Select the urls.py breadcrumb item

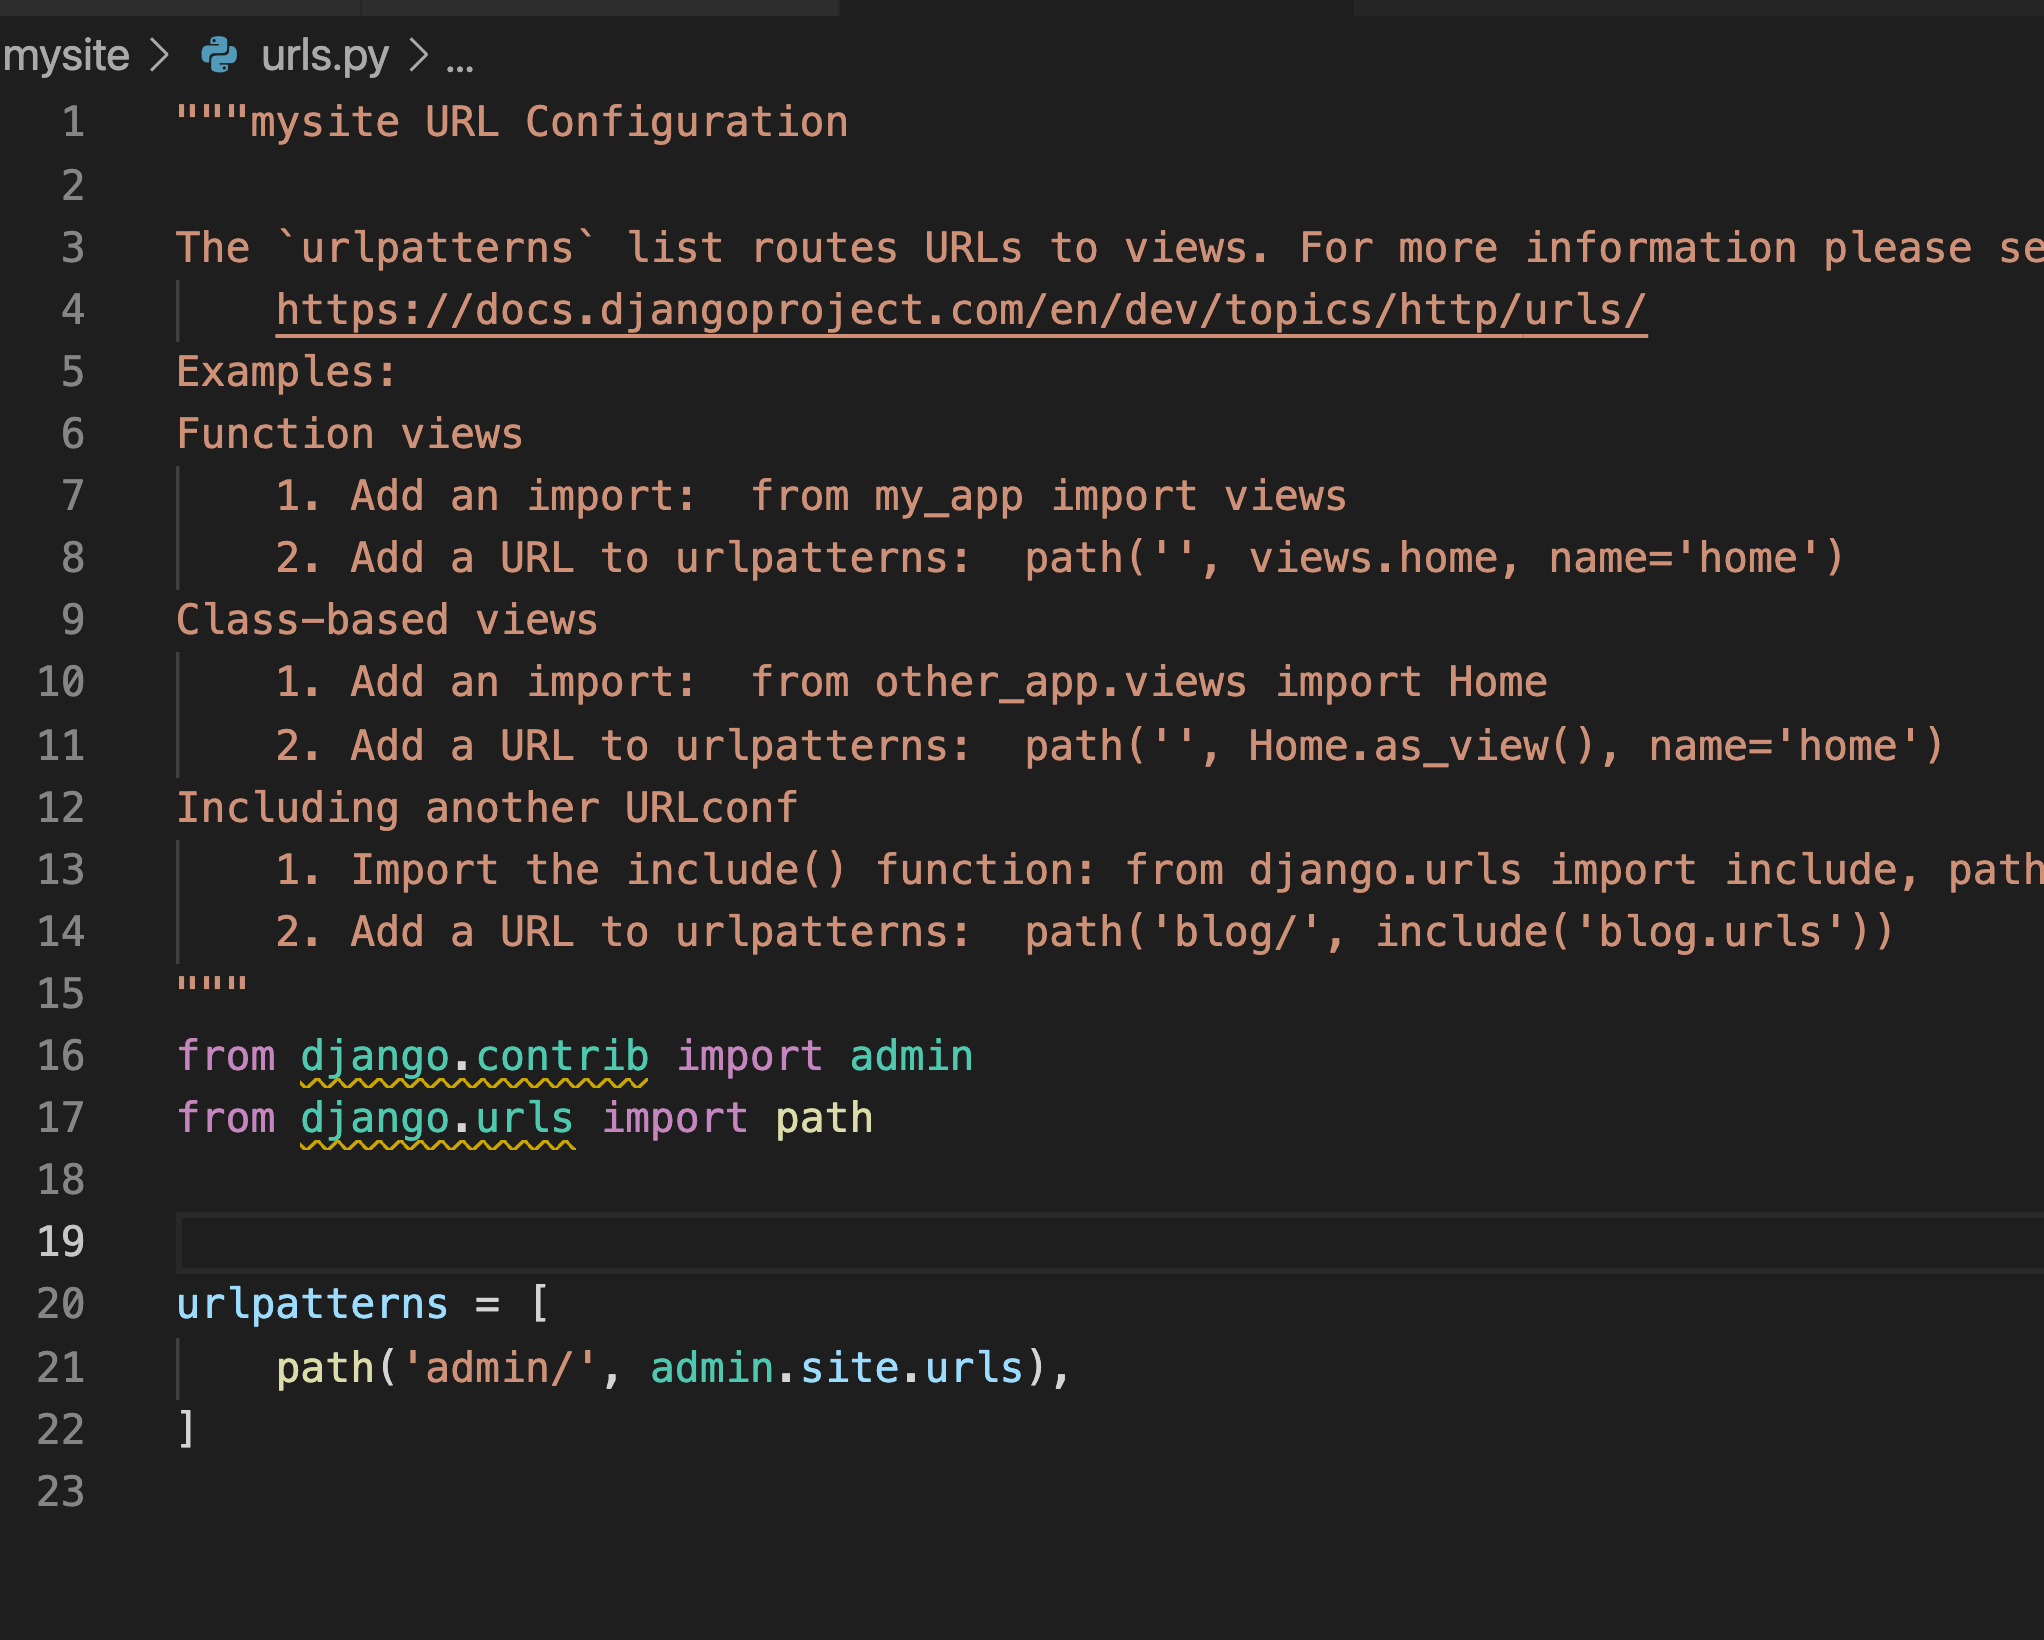click(x=324, y=55)
